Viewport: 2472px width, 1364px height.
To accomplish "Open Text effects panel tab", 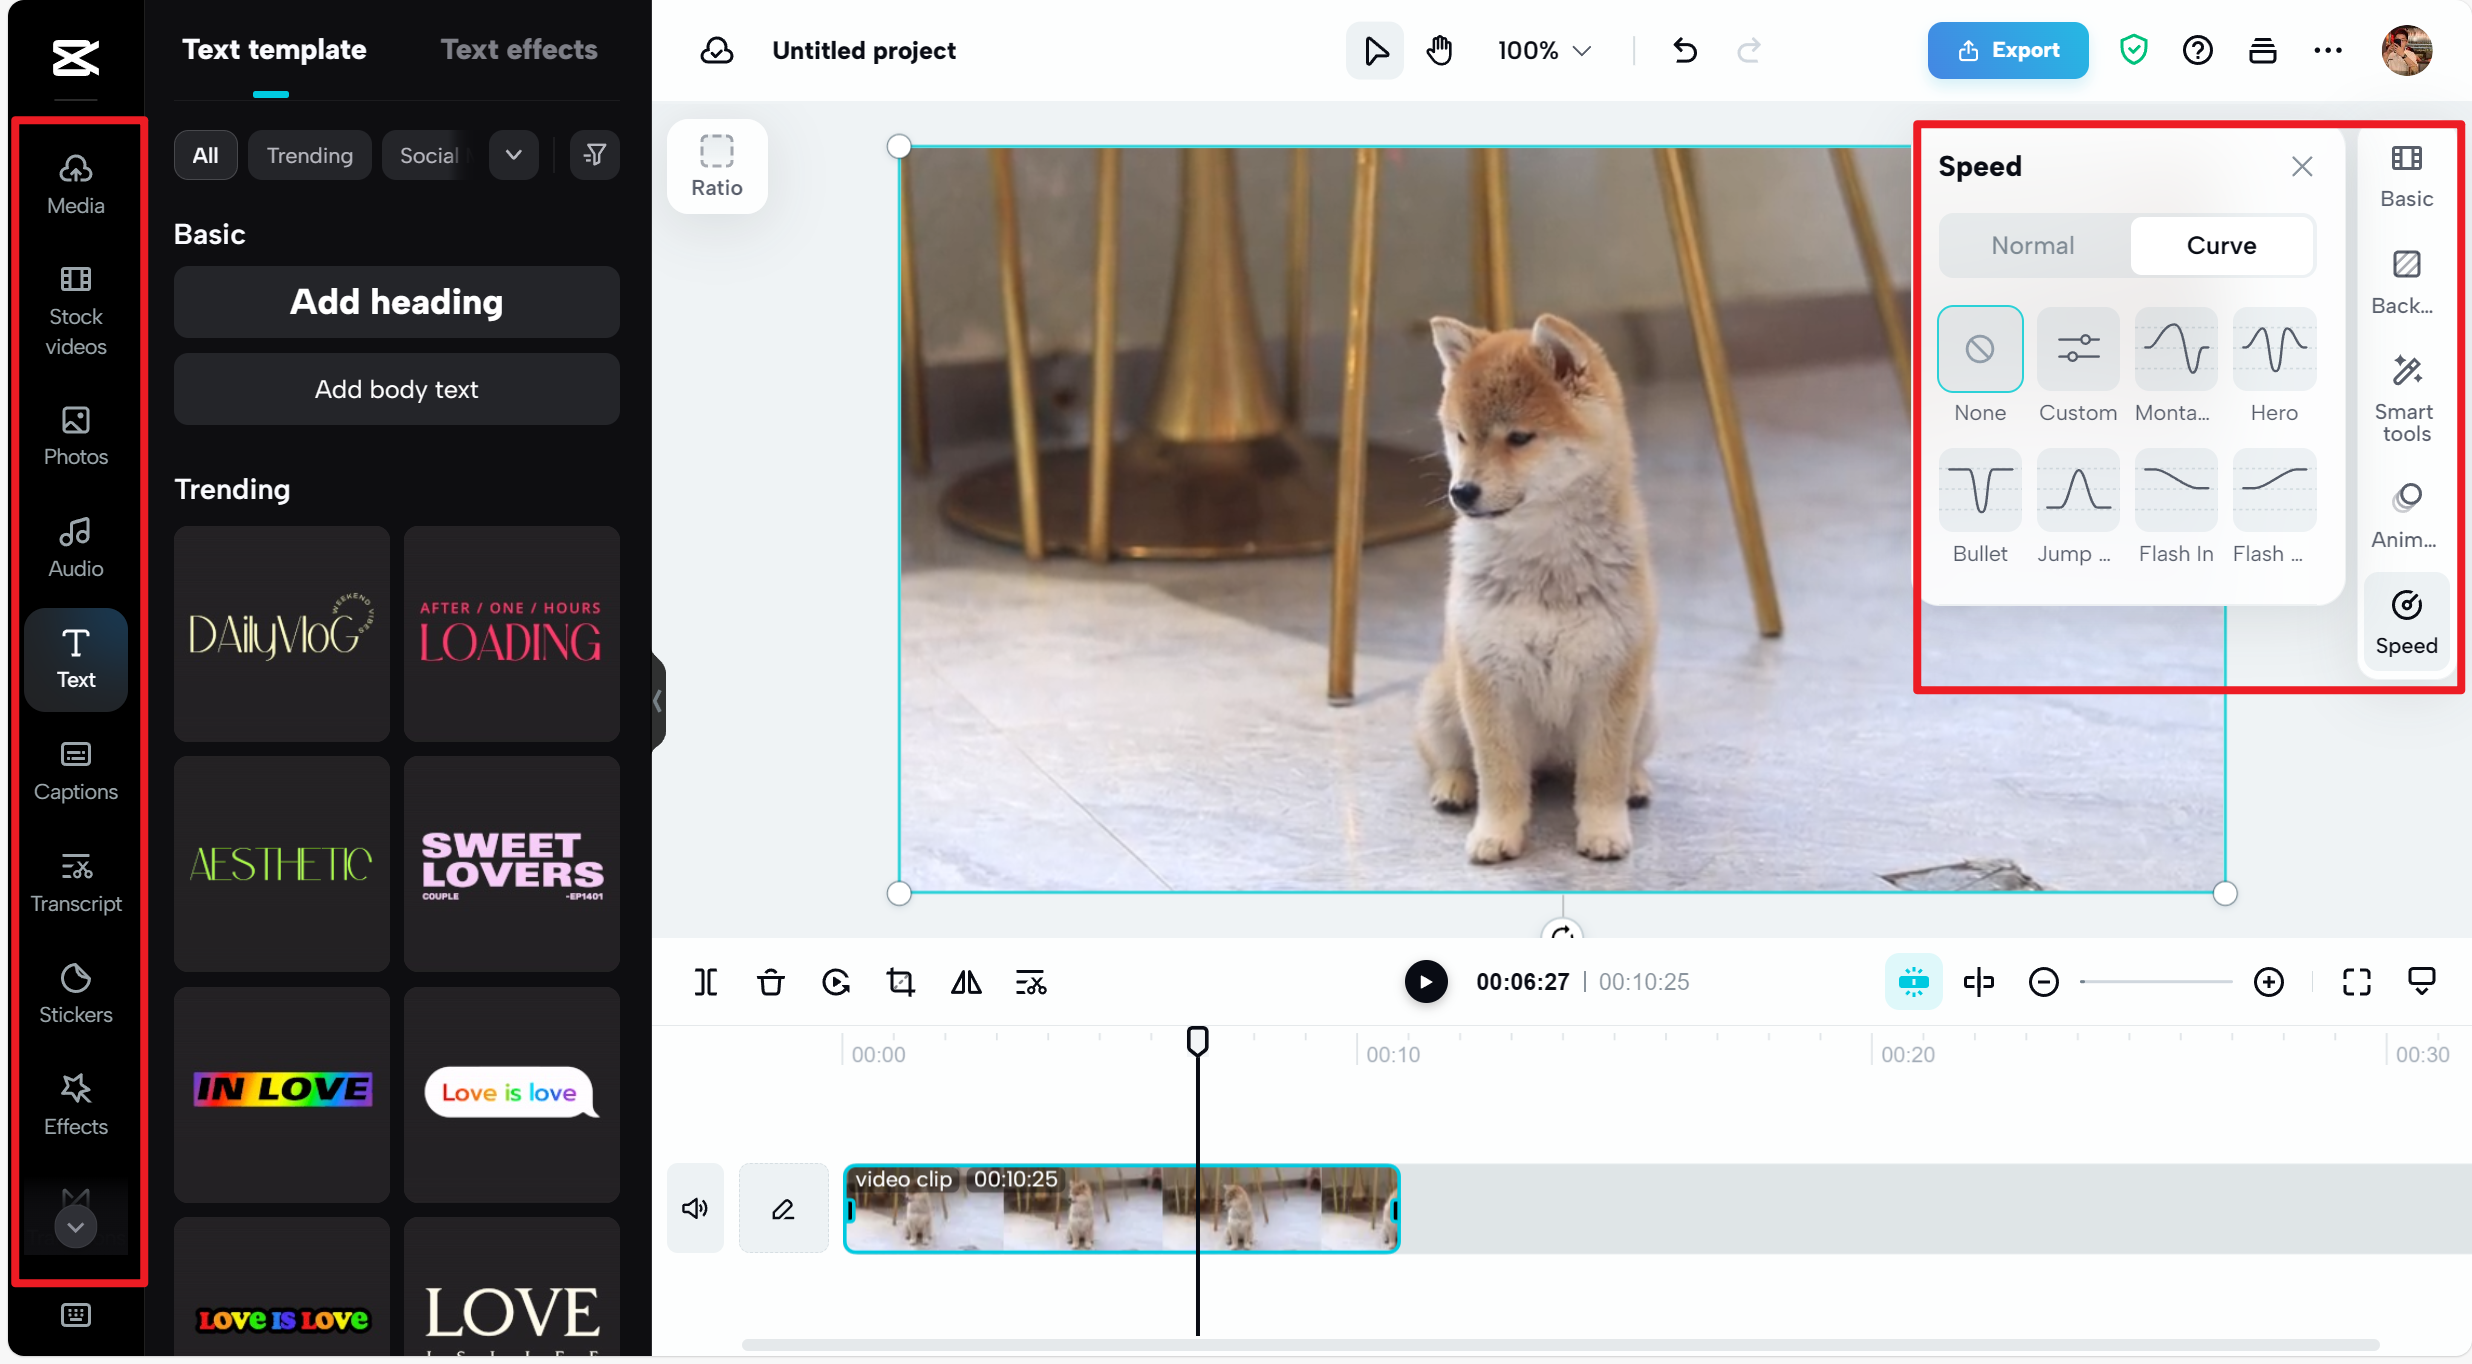I will pos(519,49).
